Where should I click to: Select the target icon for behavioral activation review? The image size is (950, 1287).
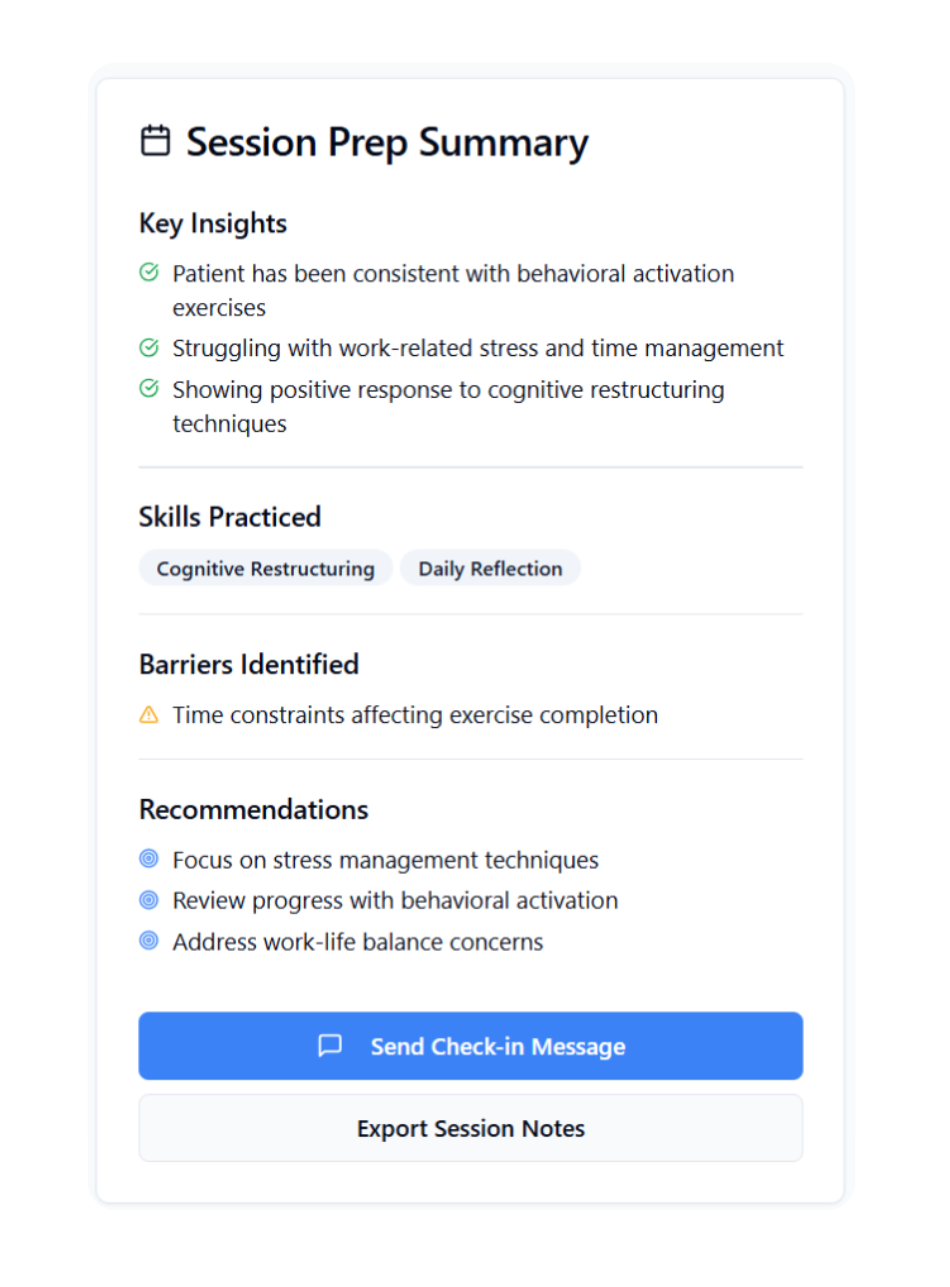click(149, 899)
